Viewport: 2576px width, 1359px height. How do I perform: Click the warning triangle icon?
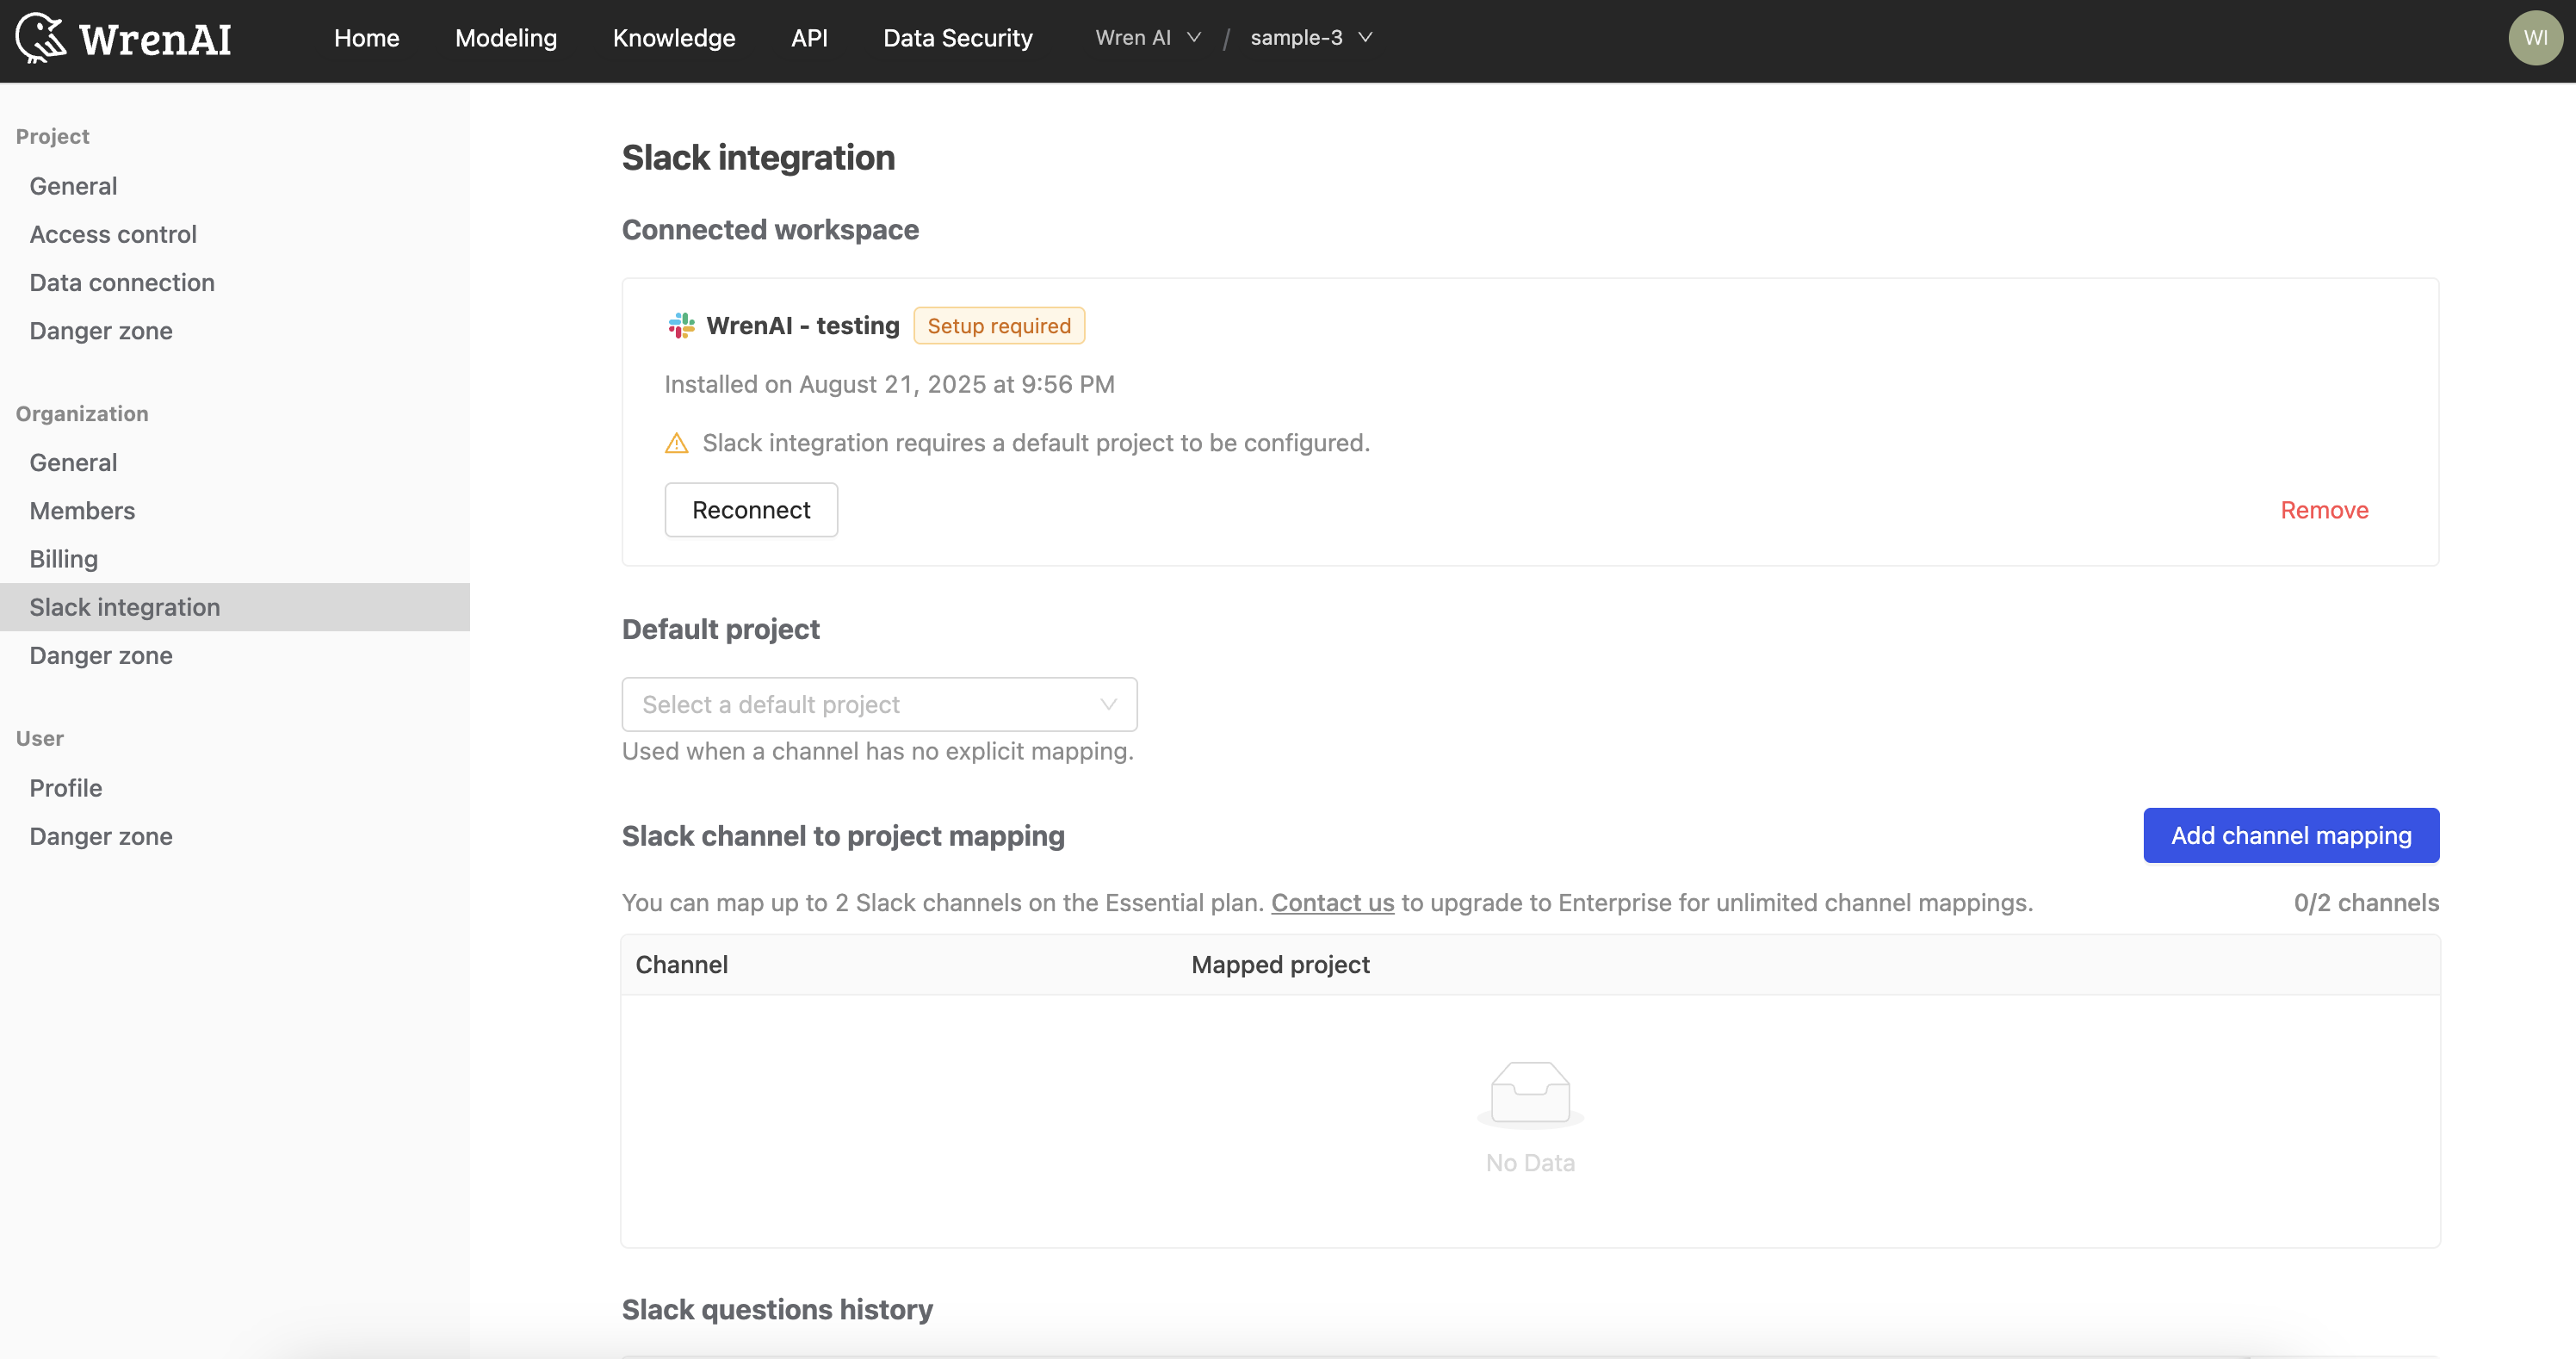click(x=677, y=443)
